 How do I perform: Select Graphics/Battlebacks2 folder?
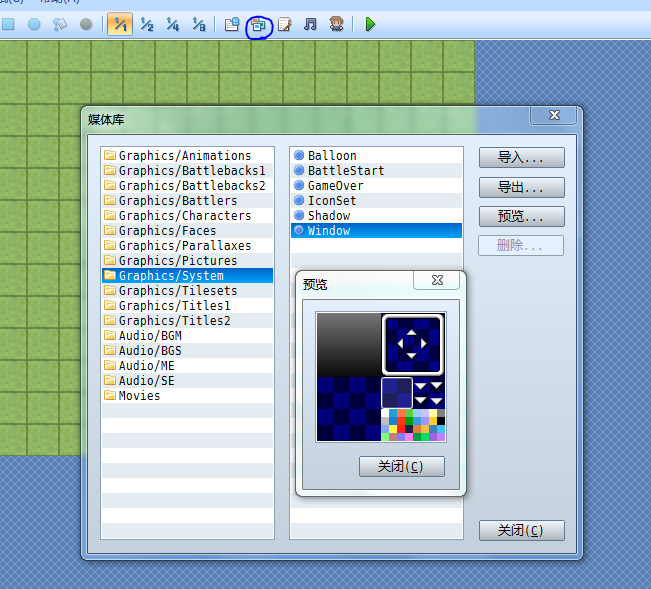pos(187,185)
